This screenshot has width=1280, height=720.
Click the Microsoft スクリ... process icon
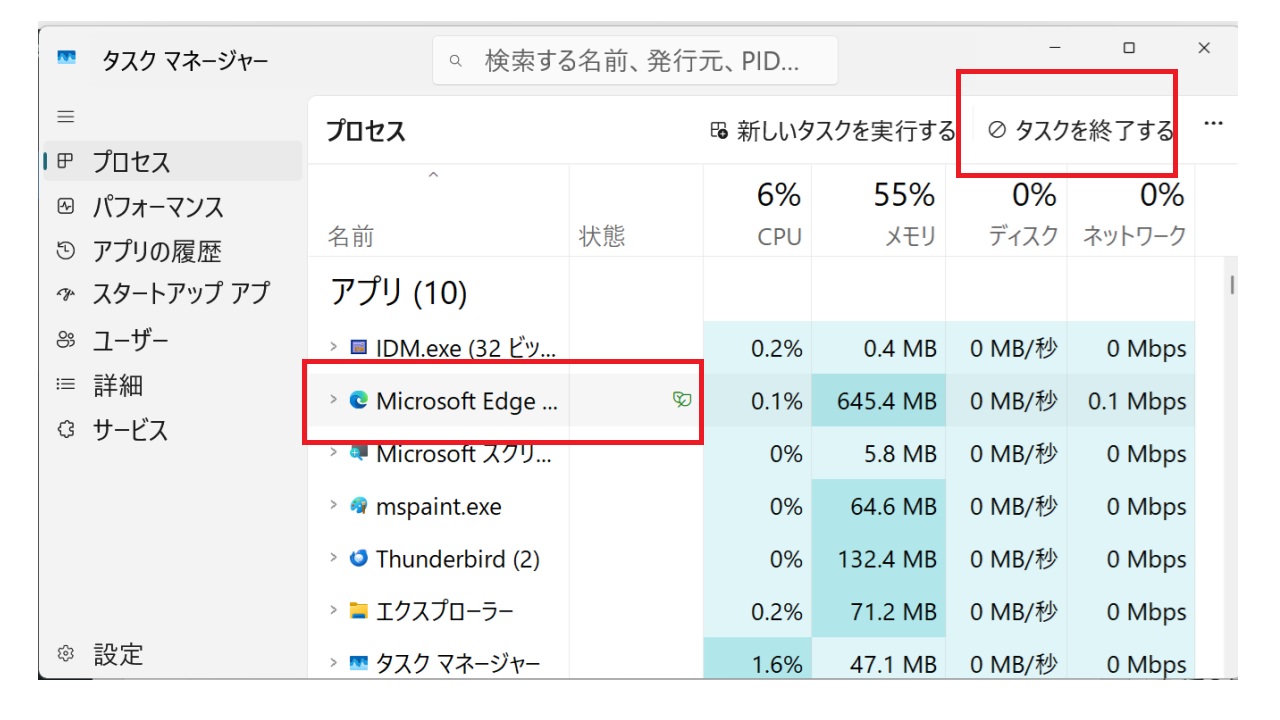[359, 453]
